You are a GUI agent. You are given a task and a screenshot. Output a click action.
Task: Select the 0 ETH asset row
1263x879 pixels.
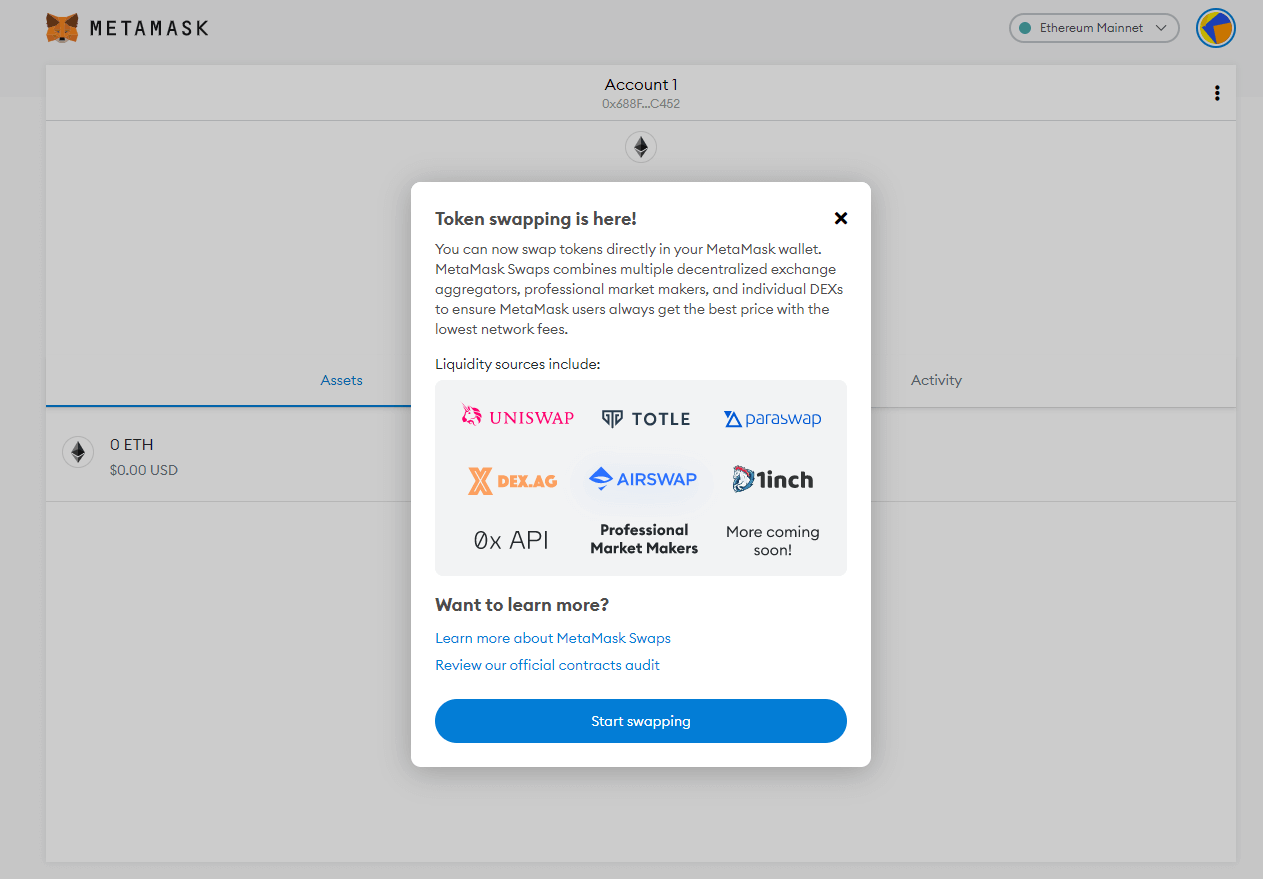click(641, 454)
